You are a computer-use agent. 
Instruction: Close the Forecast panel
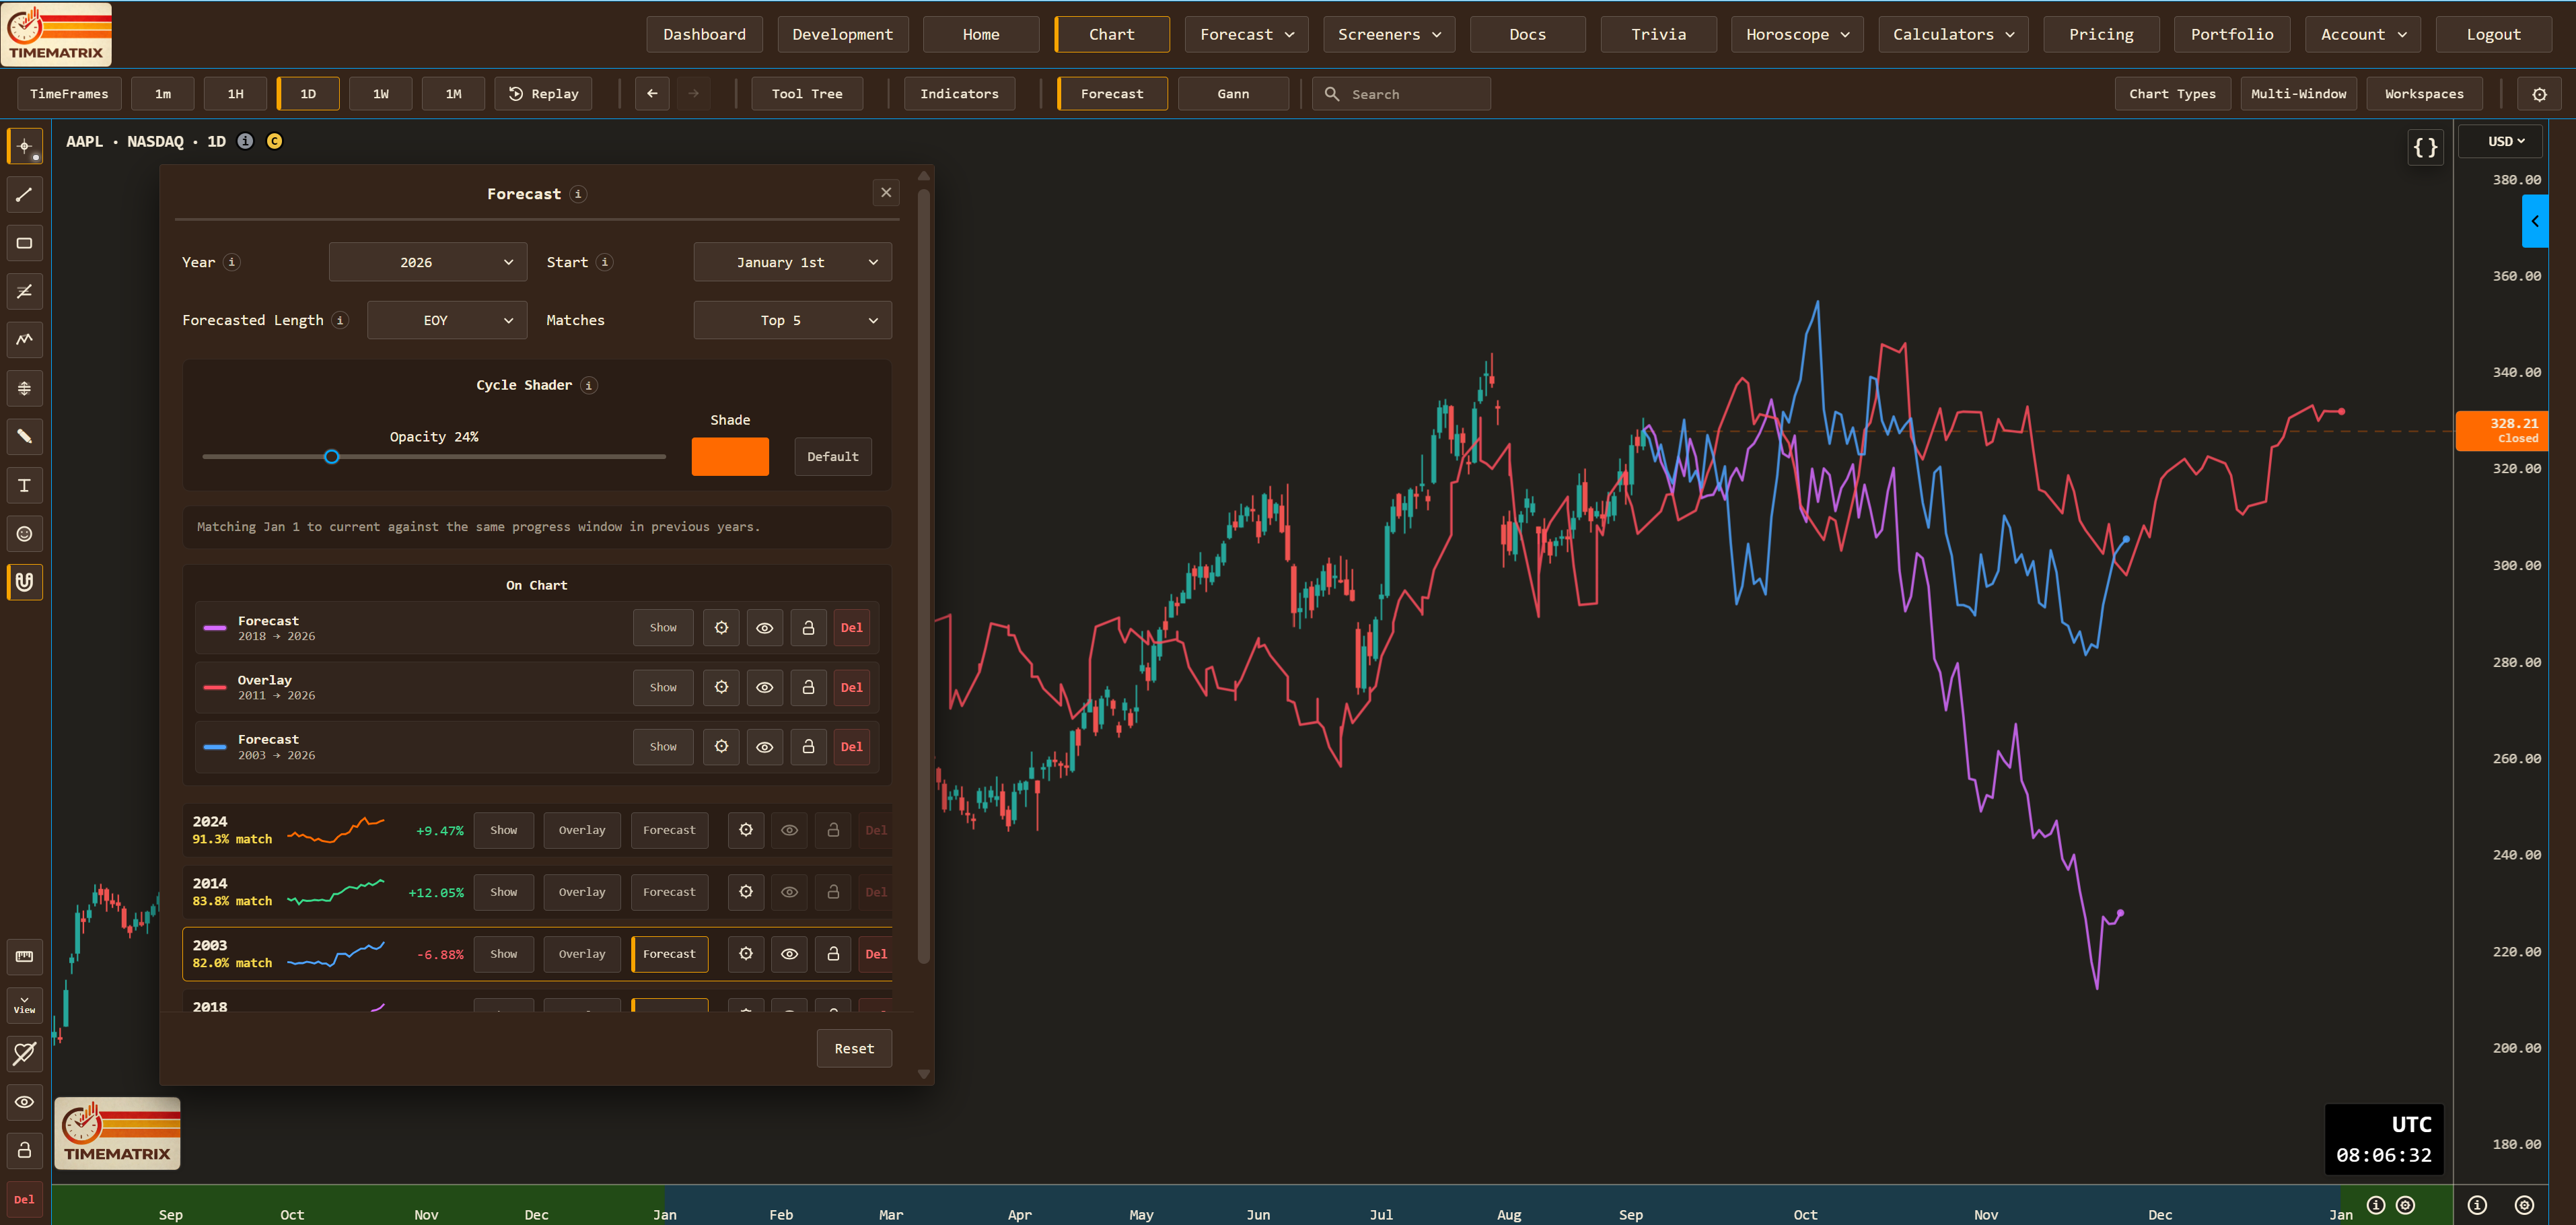pos(886,193)
